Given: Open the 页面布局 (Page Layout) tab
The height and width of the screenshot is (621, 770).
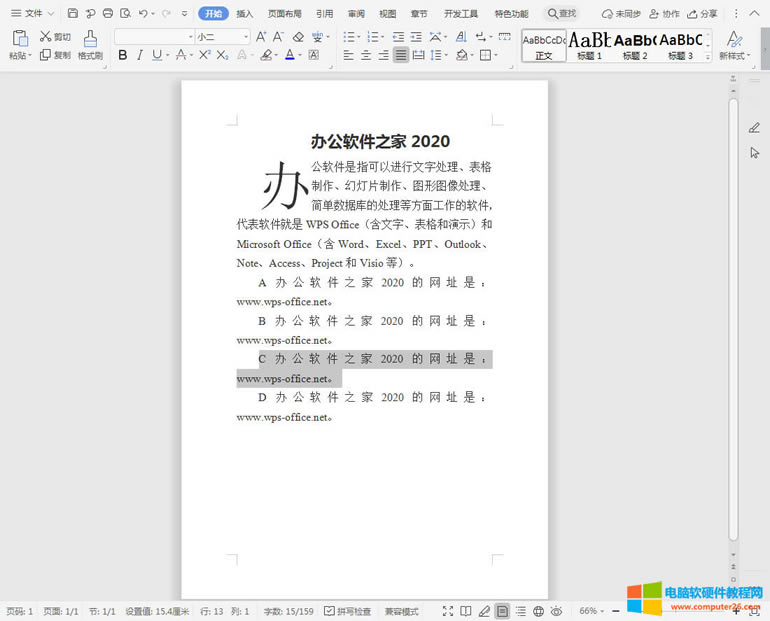Looking at the screenshot, I should click(x=284, y=14).
